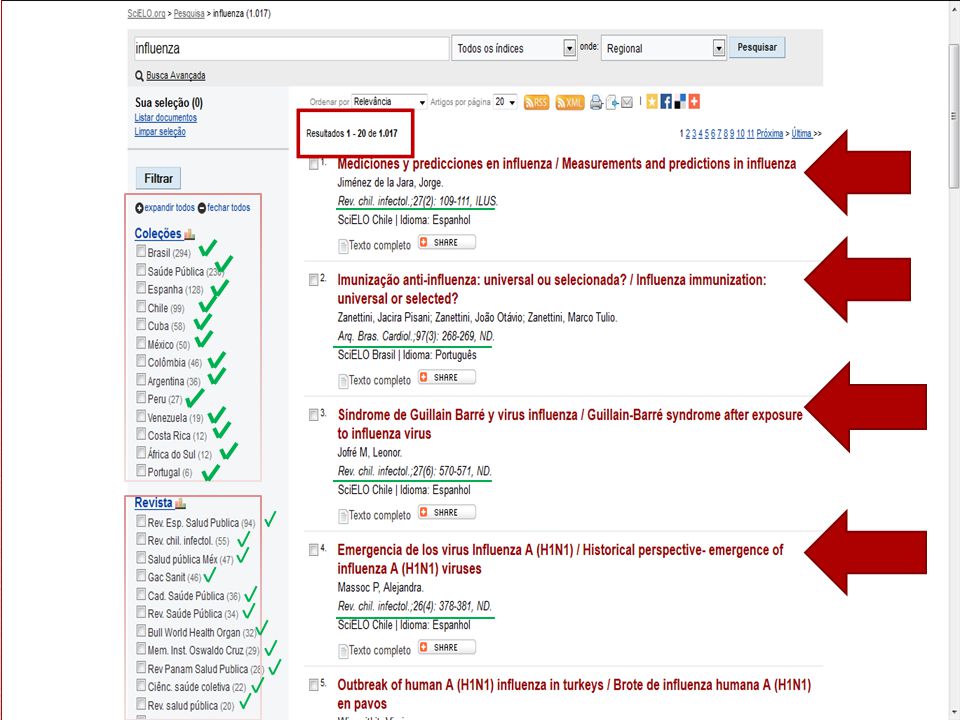The height and width of the screenshot is (720, 960).
Task: Click the yellow star bookmark icon
Action: [x=651, y=102]
